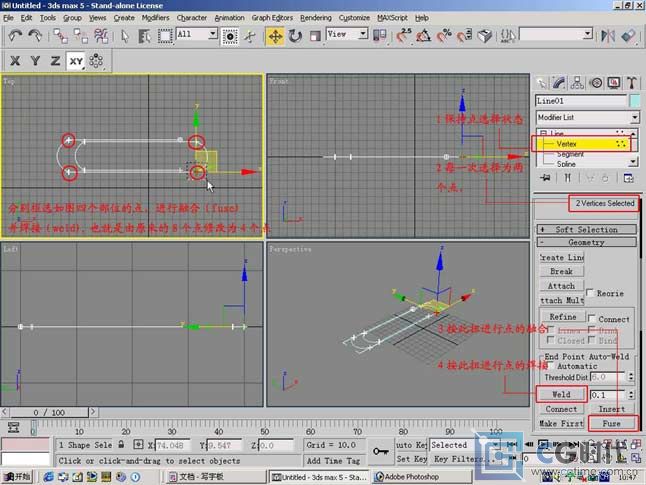Open the Windows Start button
Screen dimensions: 646x485
(x=17, y=476)
